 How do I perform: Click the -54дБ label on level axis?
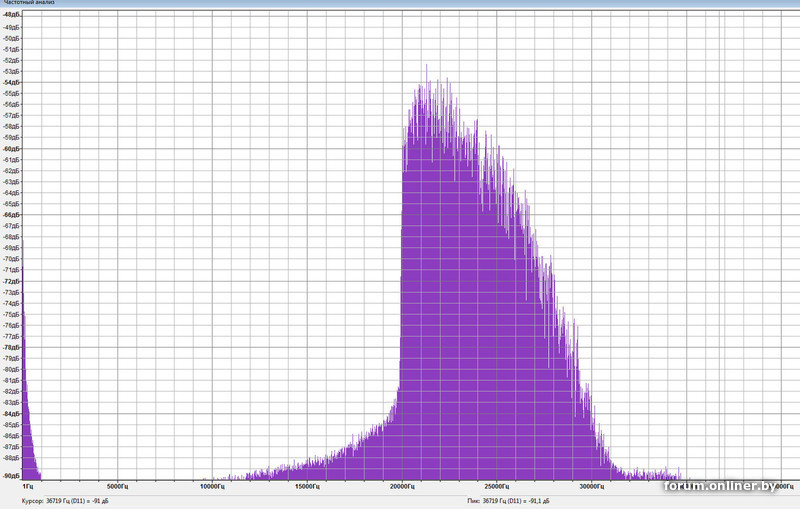pyautogui.click(x=11, y=82)
